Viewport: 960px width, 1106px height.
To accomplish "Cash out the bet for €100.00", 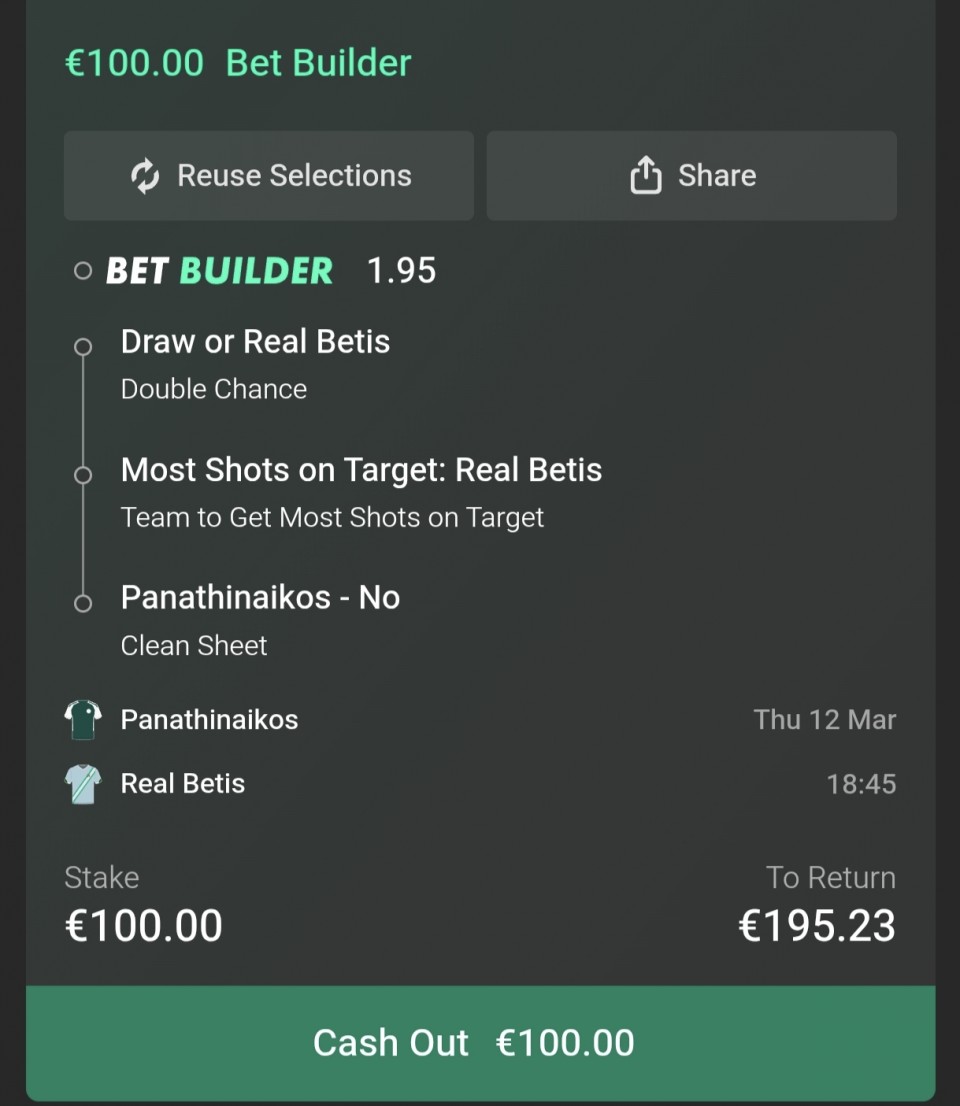I will pos(480,1043).
